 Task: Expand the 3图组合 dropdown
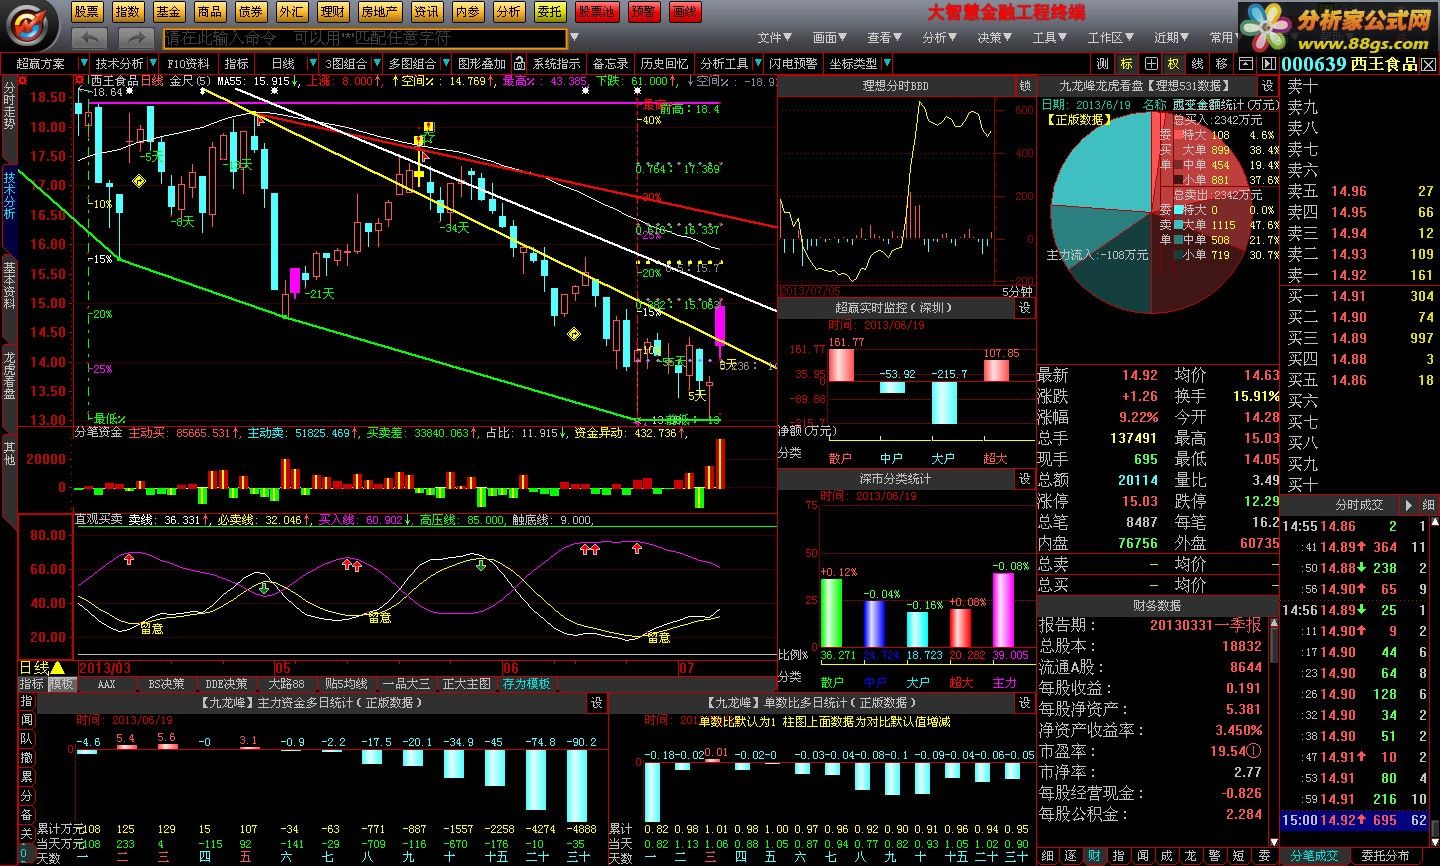coord(375,63)
